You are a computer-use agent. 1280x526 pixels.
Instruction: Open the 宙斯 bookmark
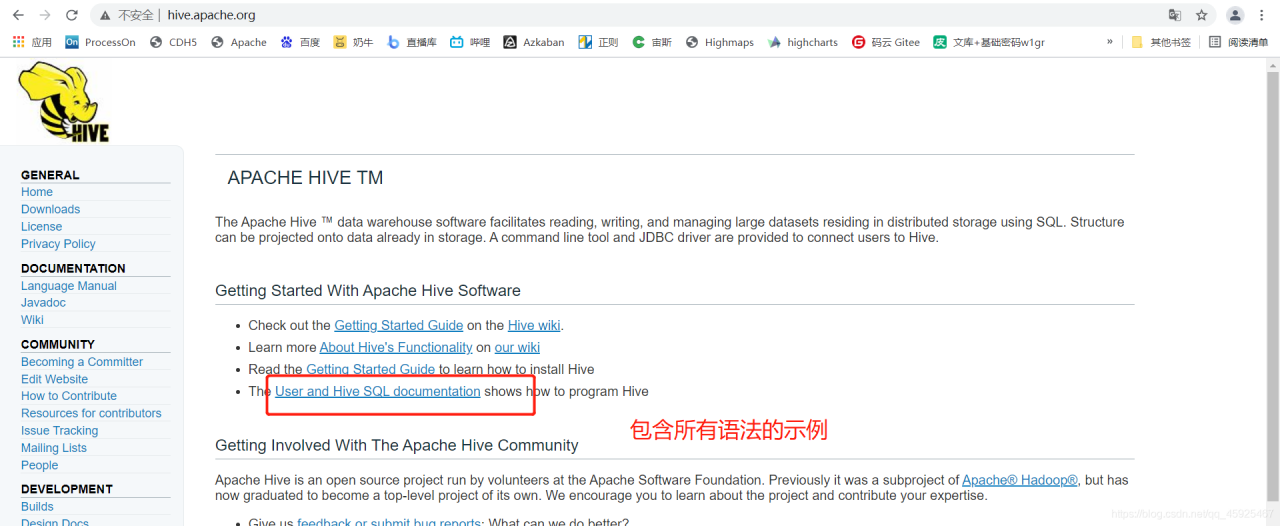tap(652, 42)
